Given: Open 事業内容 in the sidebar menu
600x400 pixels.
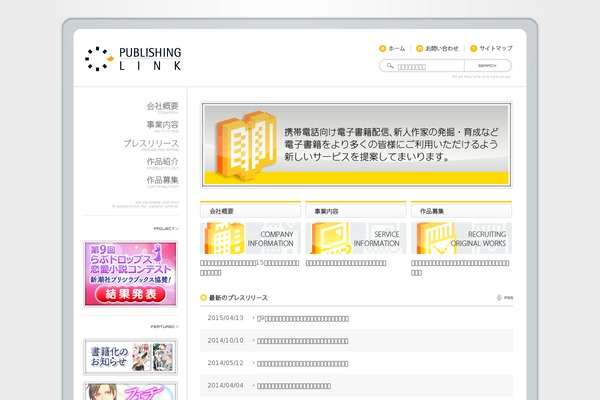Looking at the screenshot, I should tap(163, 126).
